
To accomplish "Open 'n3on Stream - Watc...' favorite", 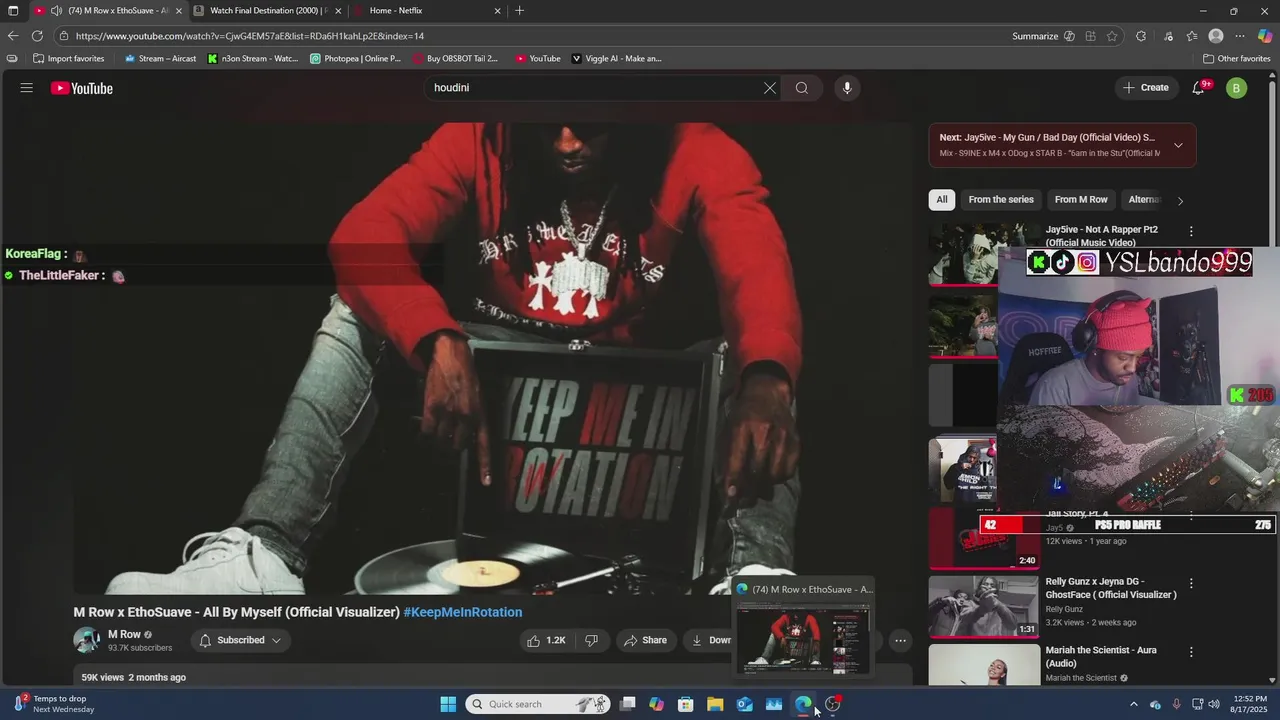I will pos(253,58).
